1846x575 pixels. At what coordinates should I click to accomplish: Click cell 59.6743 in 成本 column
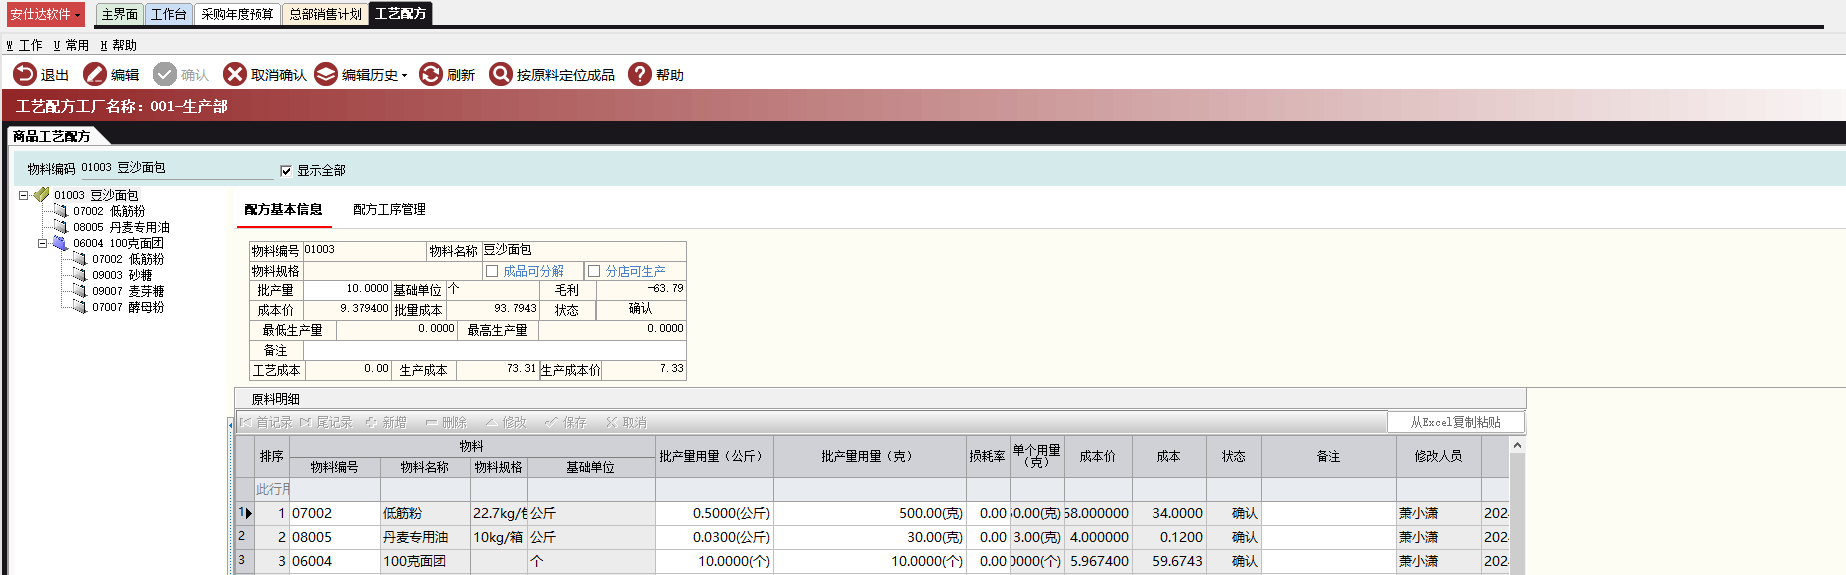[x=1168, y=561]
